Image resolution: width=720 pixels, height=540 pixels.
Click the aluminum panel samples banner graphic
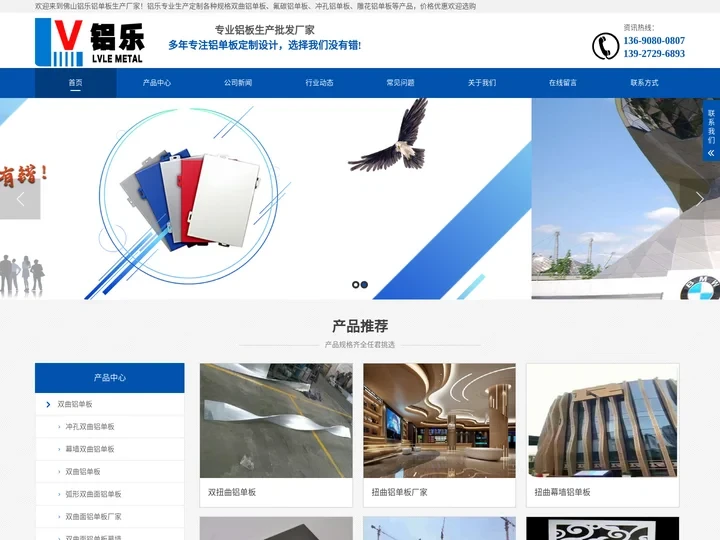tap(189, 197)
